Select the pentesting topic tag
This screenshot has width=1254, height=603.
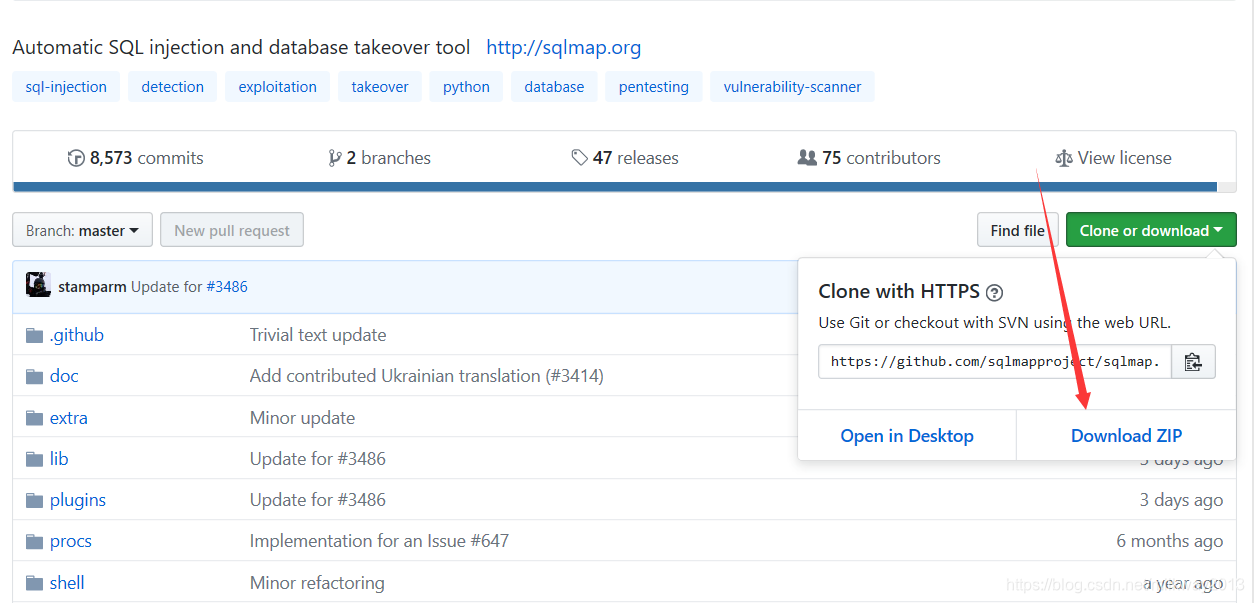coord(653,87)
